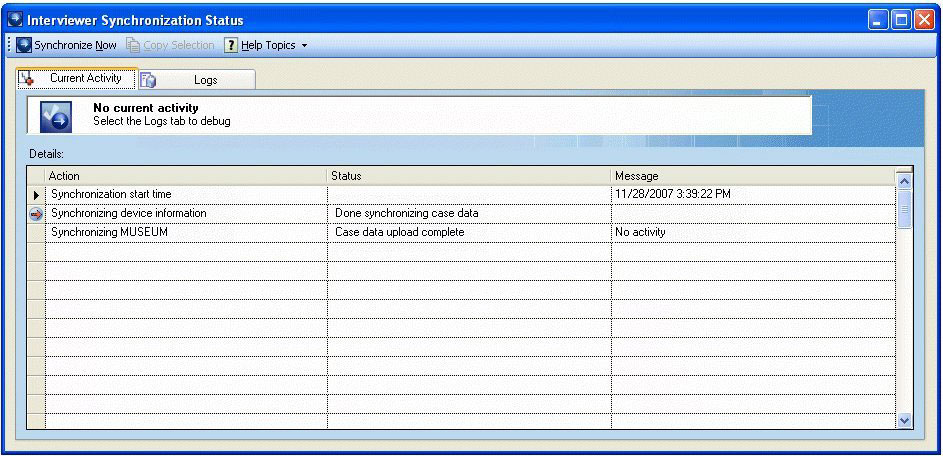Select the Synchronization start time cell
The image size is (943, 456).
click(186, 195)
